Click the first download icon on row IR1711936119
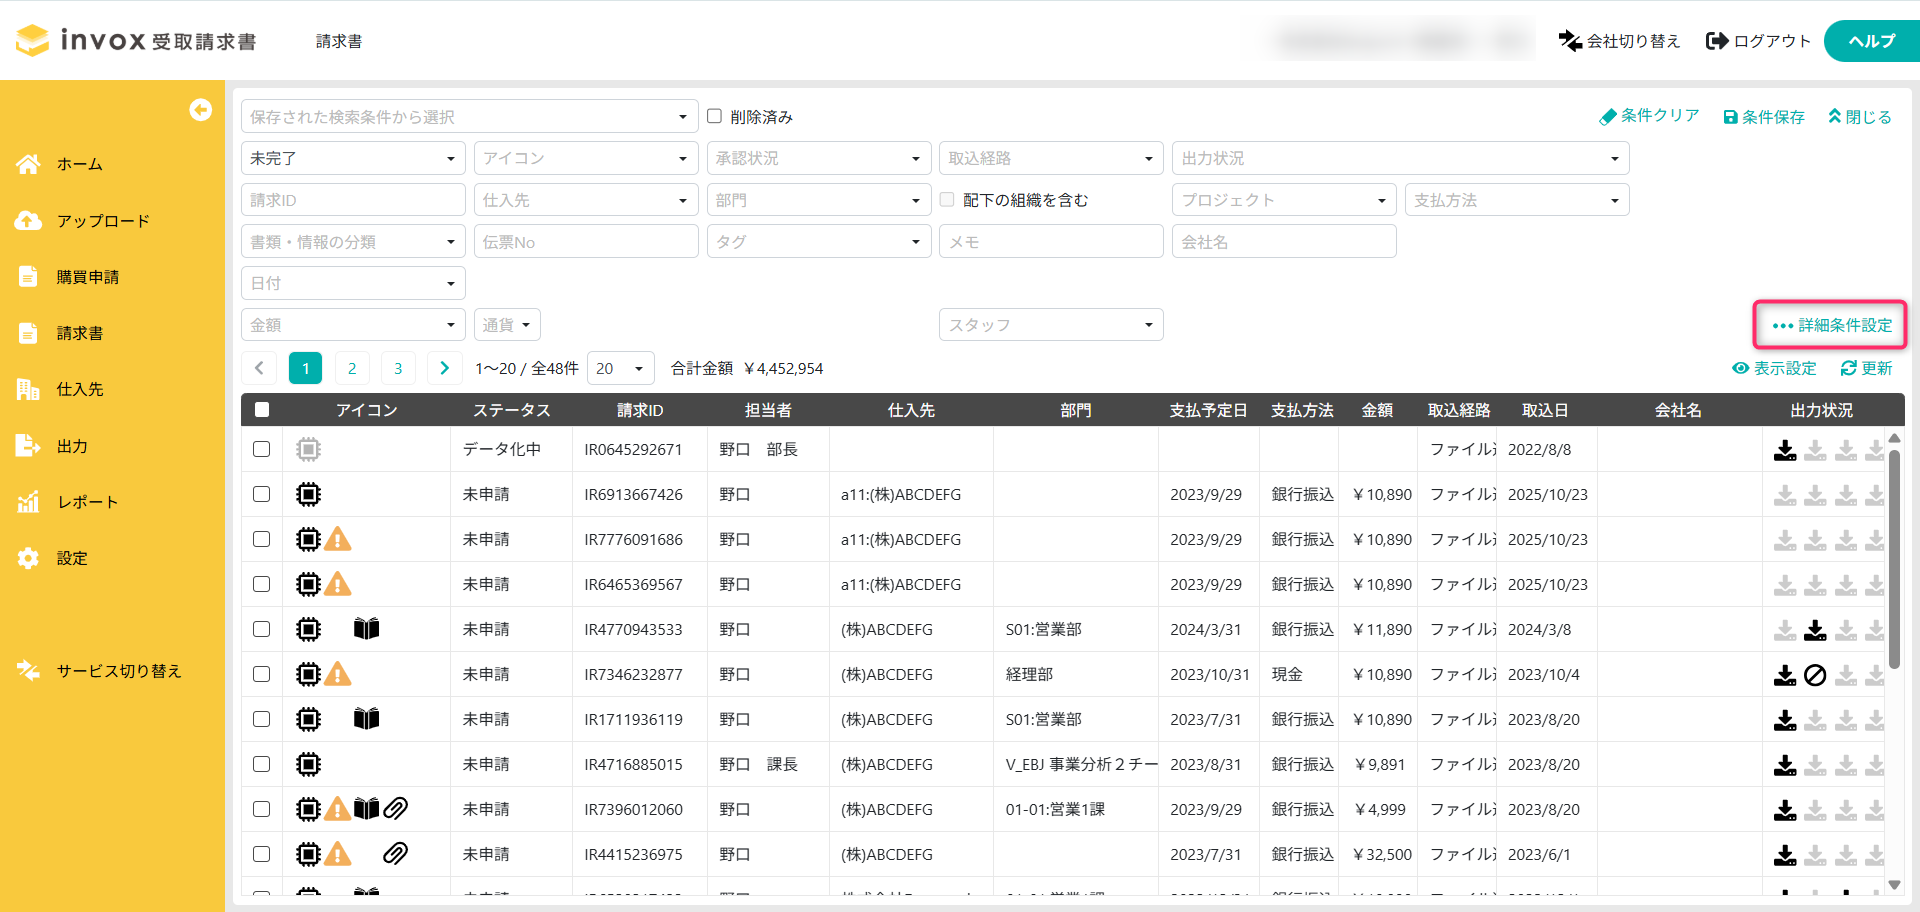The width and height of the screenshot is (1920, 912). (1785, 720)
